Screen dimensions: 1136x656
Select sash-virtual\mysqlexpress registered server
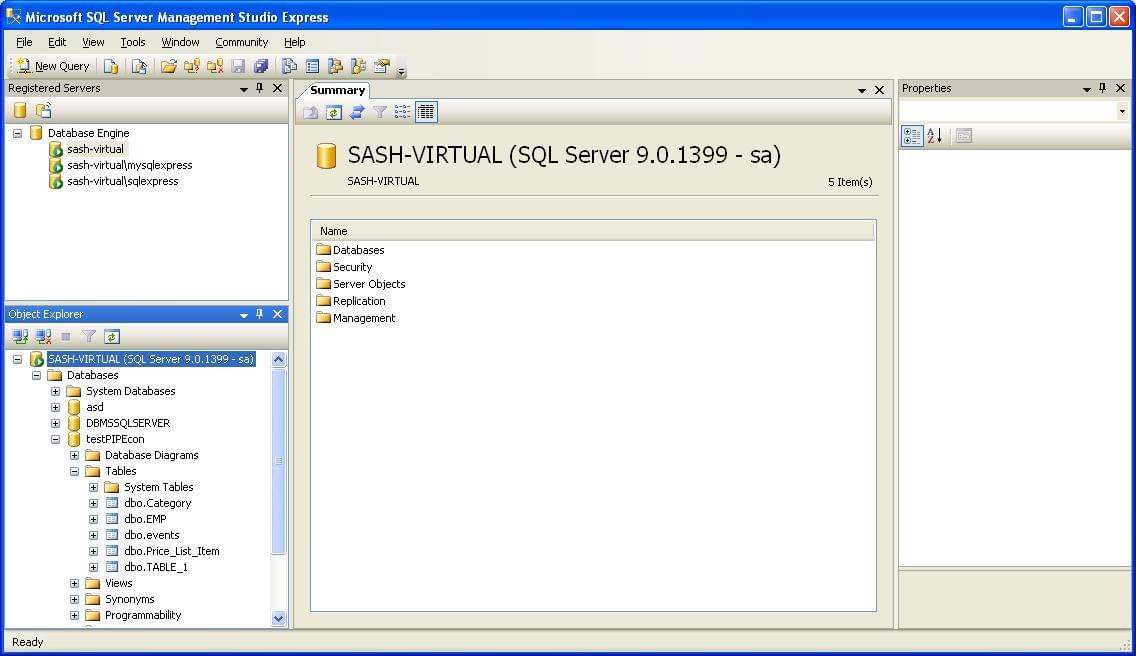130,165
